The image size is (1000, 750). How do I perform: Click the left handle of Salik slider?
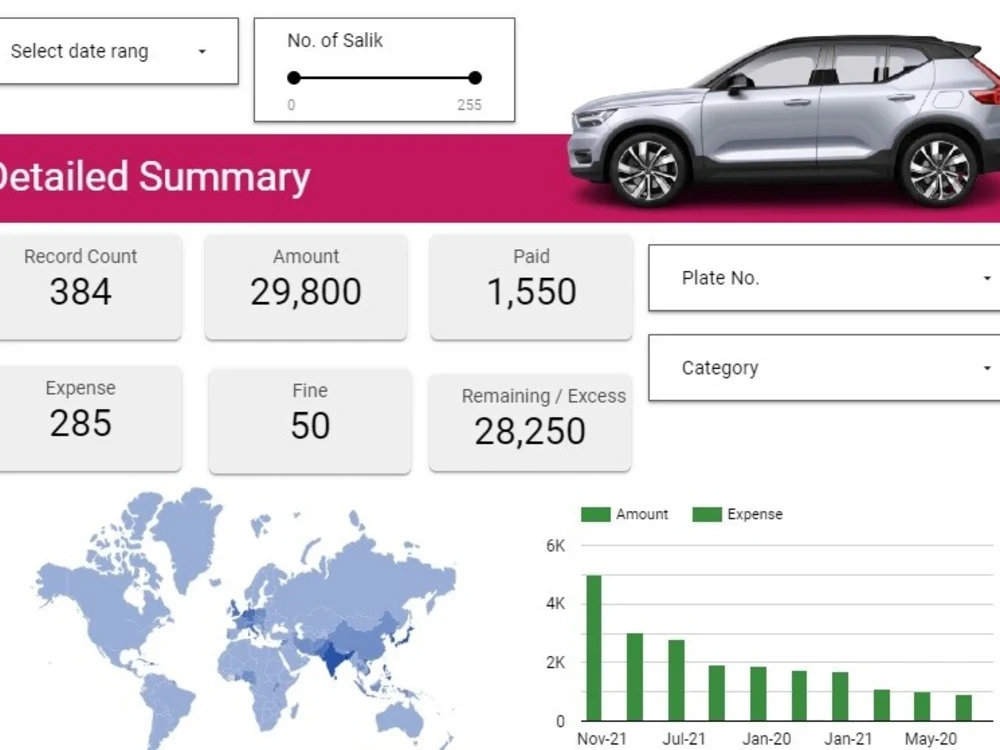pyautogui.click(x=293, y=78)
